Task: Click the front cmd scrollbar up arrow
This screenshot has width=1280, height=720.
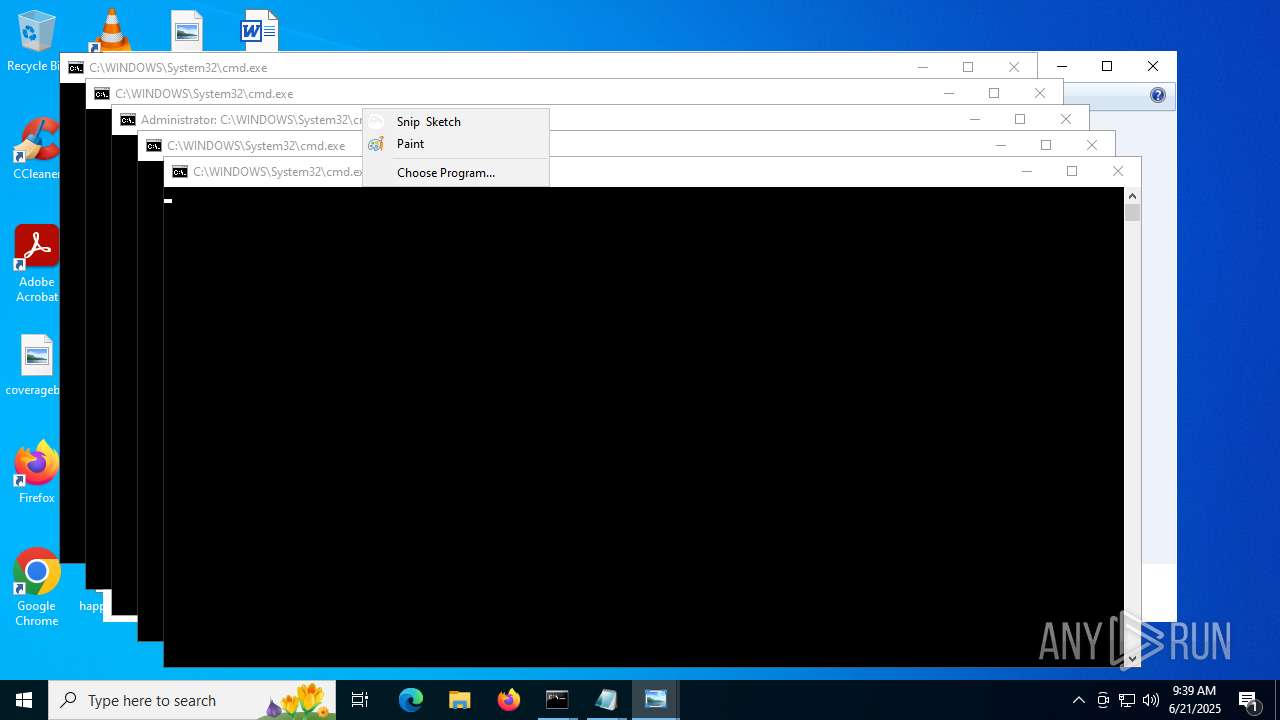Action: [1132, 196]
